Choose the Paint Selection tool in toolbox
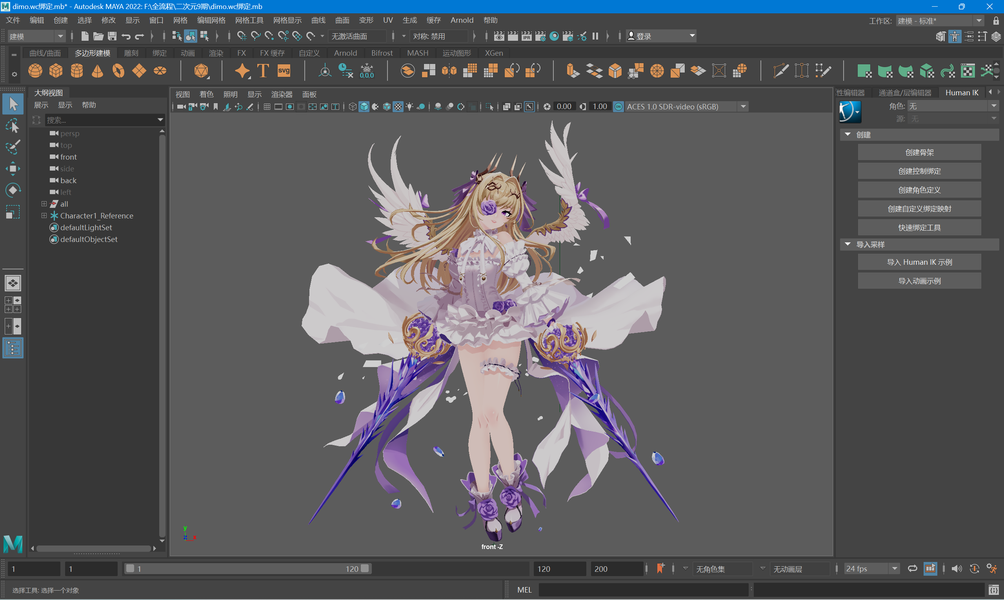 click(x=13, y=147)
